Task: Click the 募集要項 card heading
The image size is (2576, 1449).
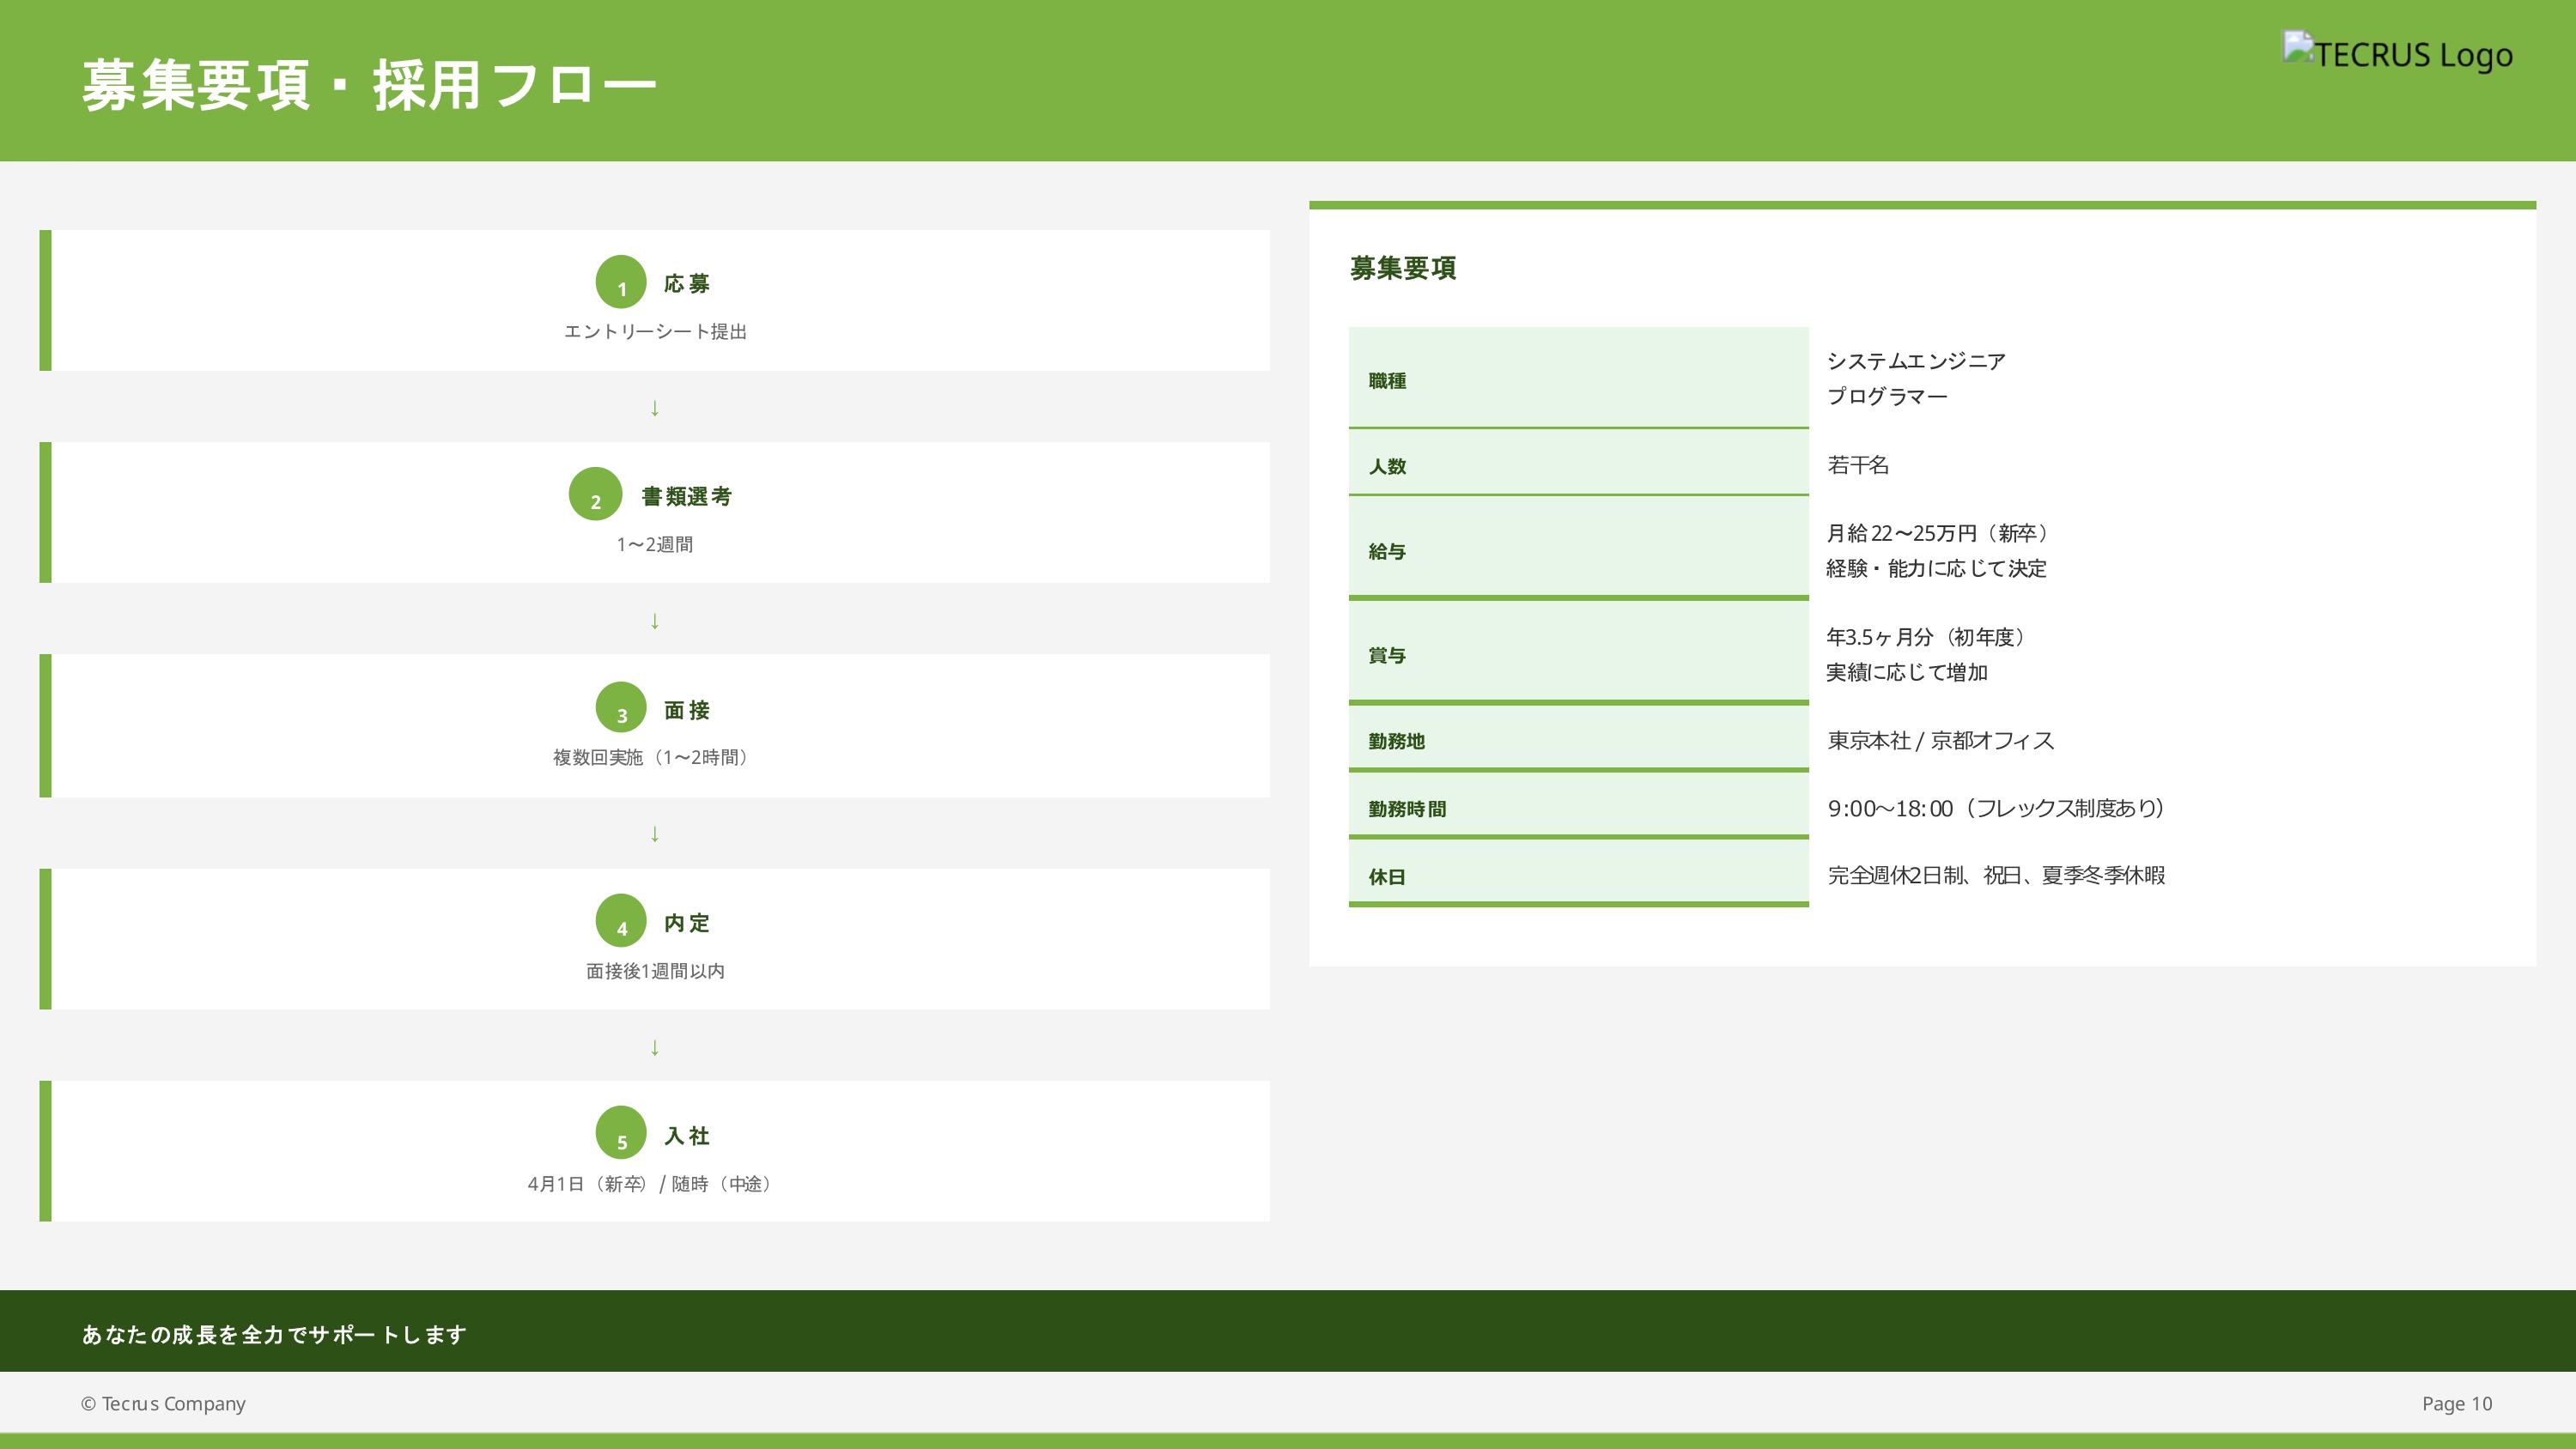Action: tap(1402, 268)
